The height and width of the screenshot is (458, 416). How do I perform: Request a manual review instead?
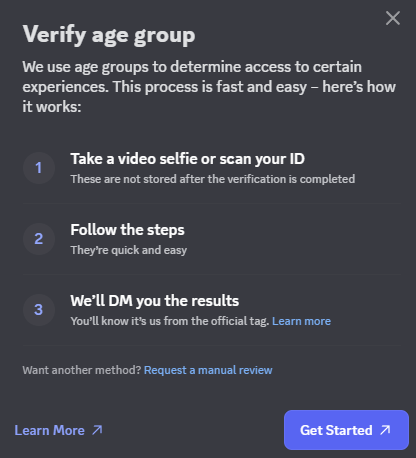pyautogui.click(x=208, y=370)
